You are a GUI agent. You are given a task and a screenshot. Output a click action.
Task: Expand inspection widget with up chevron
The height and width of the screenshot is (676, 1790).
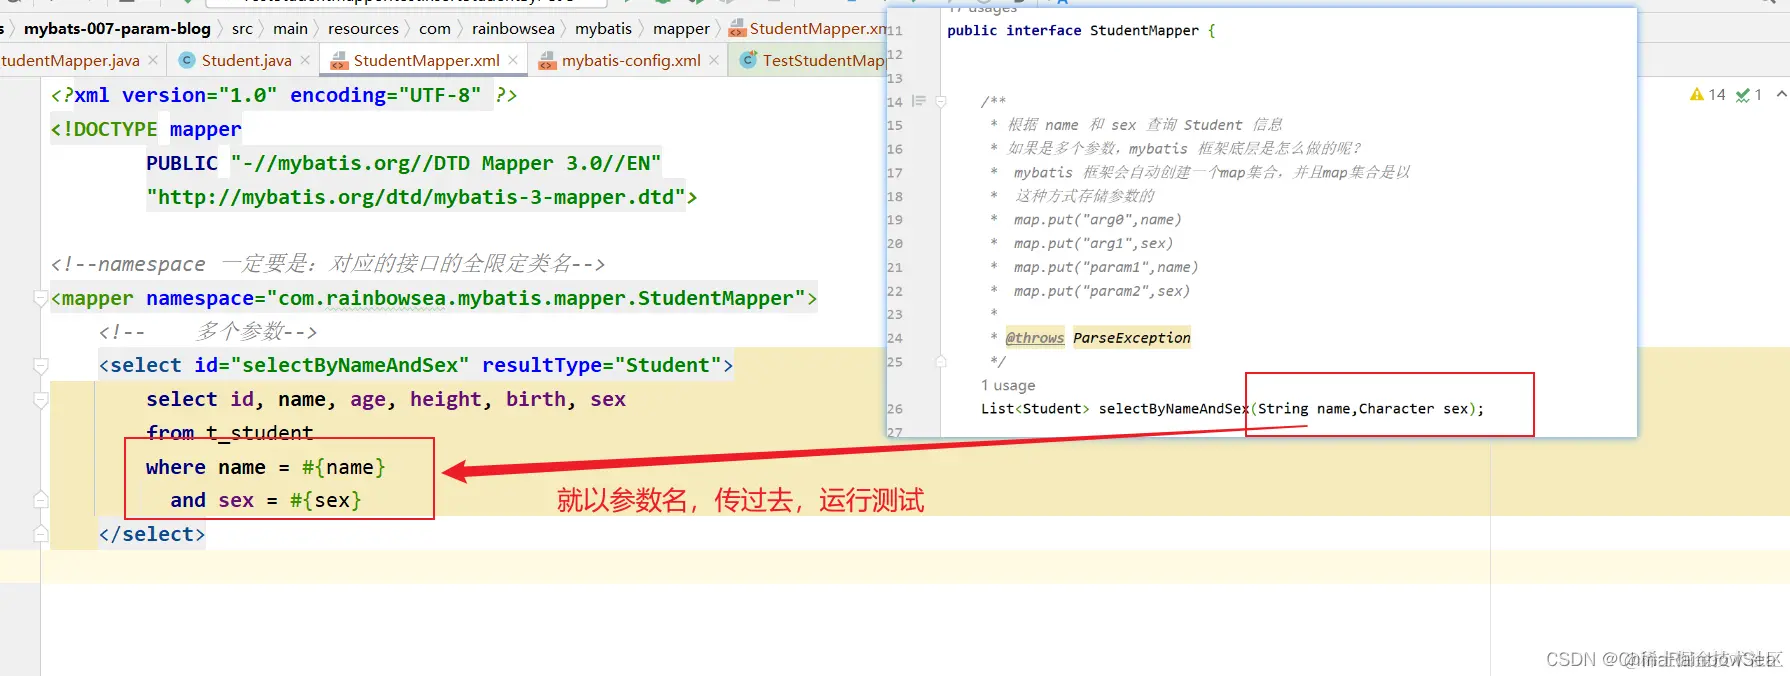pos(1781,94)
